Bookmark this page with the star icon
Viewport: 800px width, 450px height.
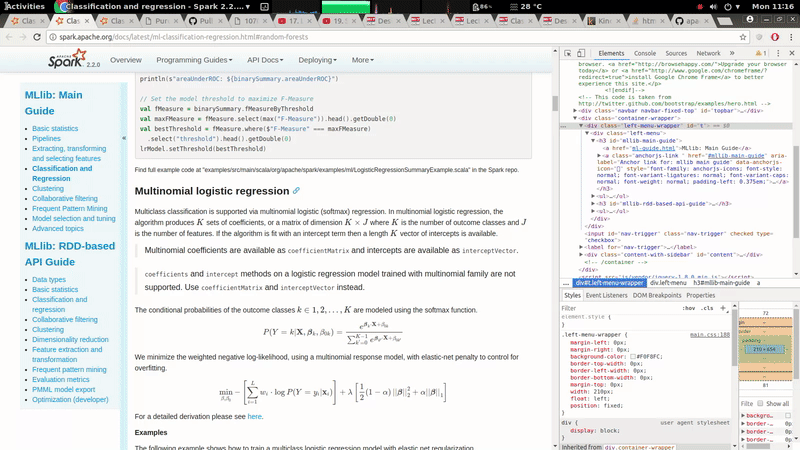point(743,37)
